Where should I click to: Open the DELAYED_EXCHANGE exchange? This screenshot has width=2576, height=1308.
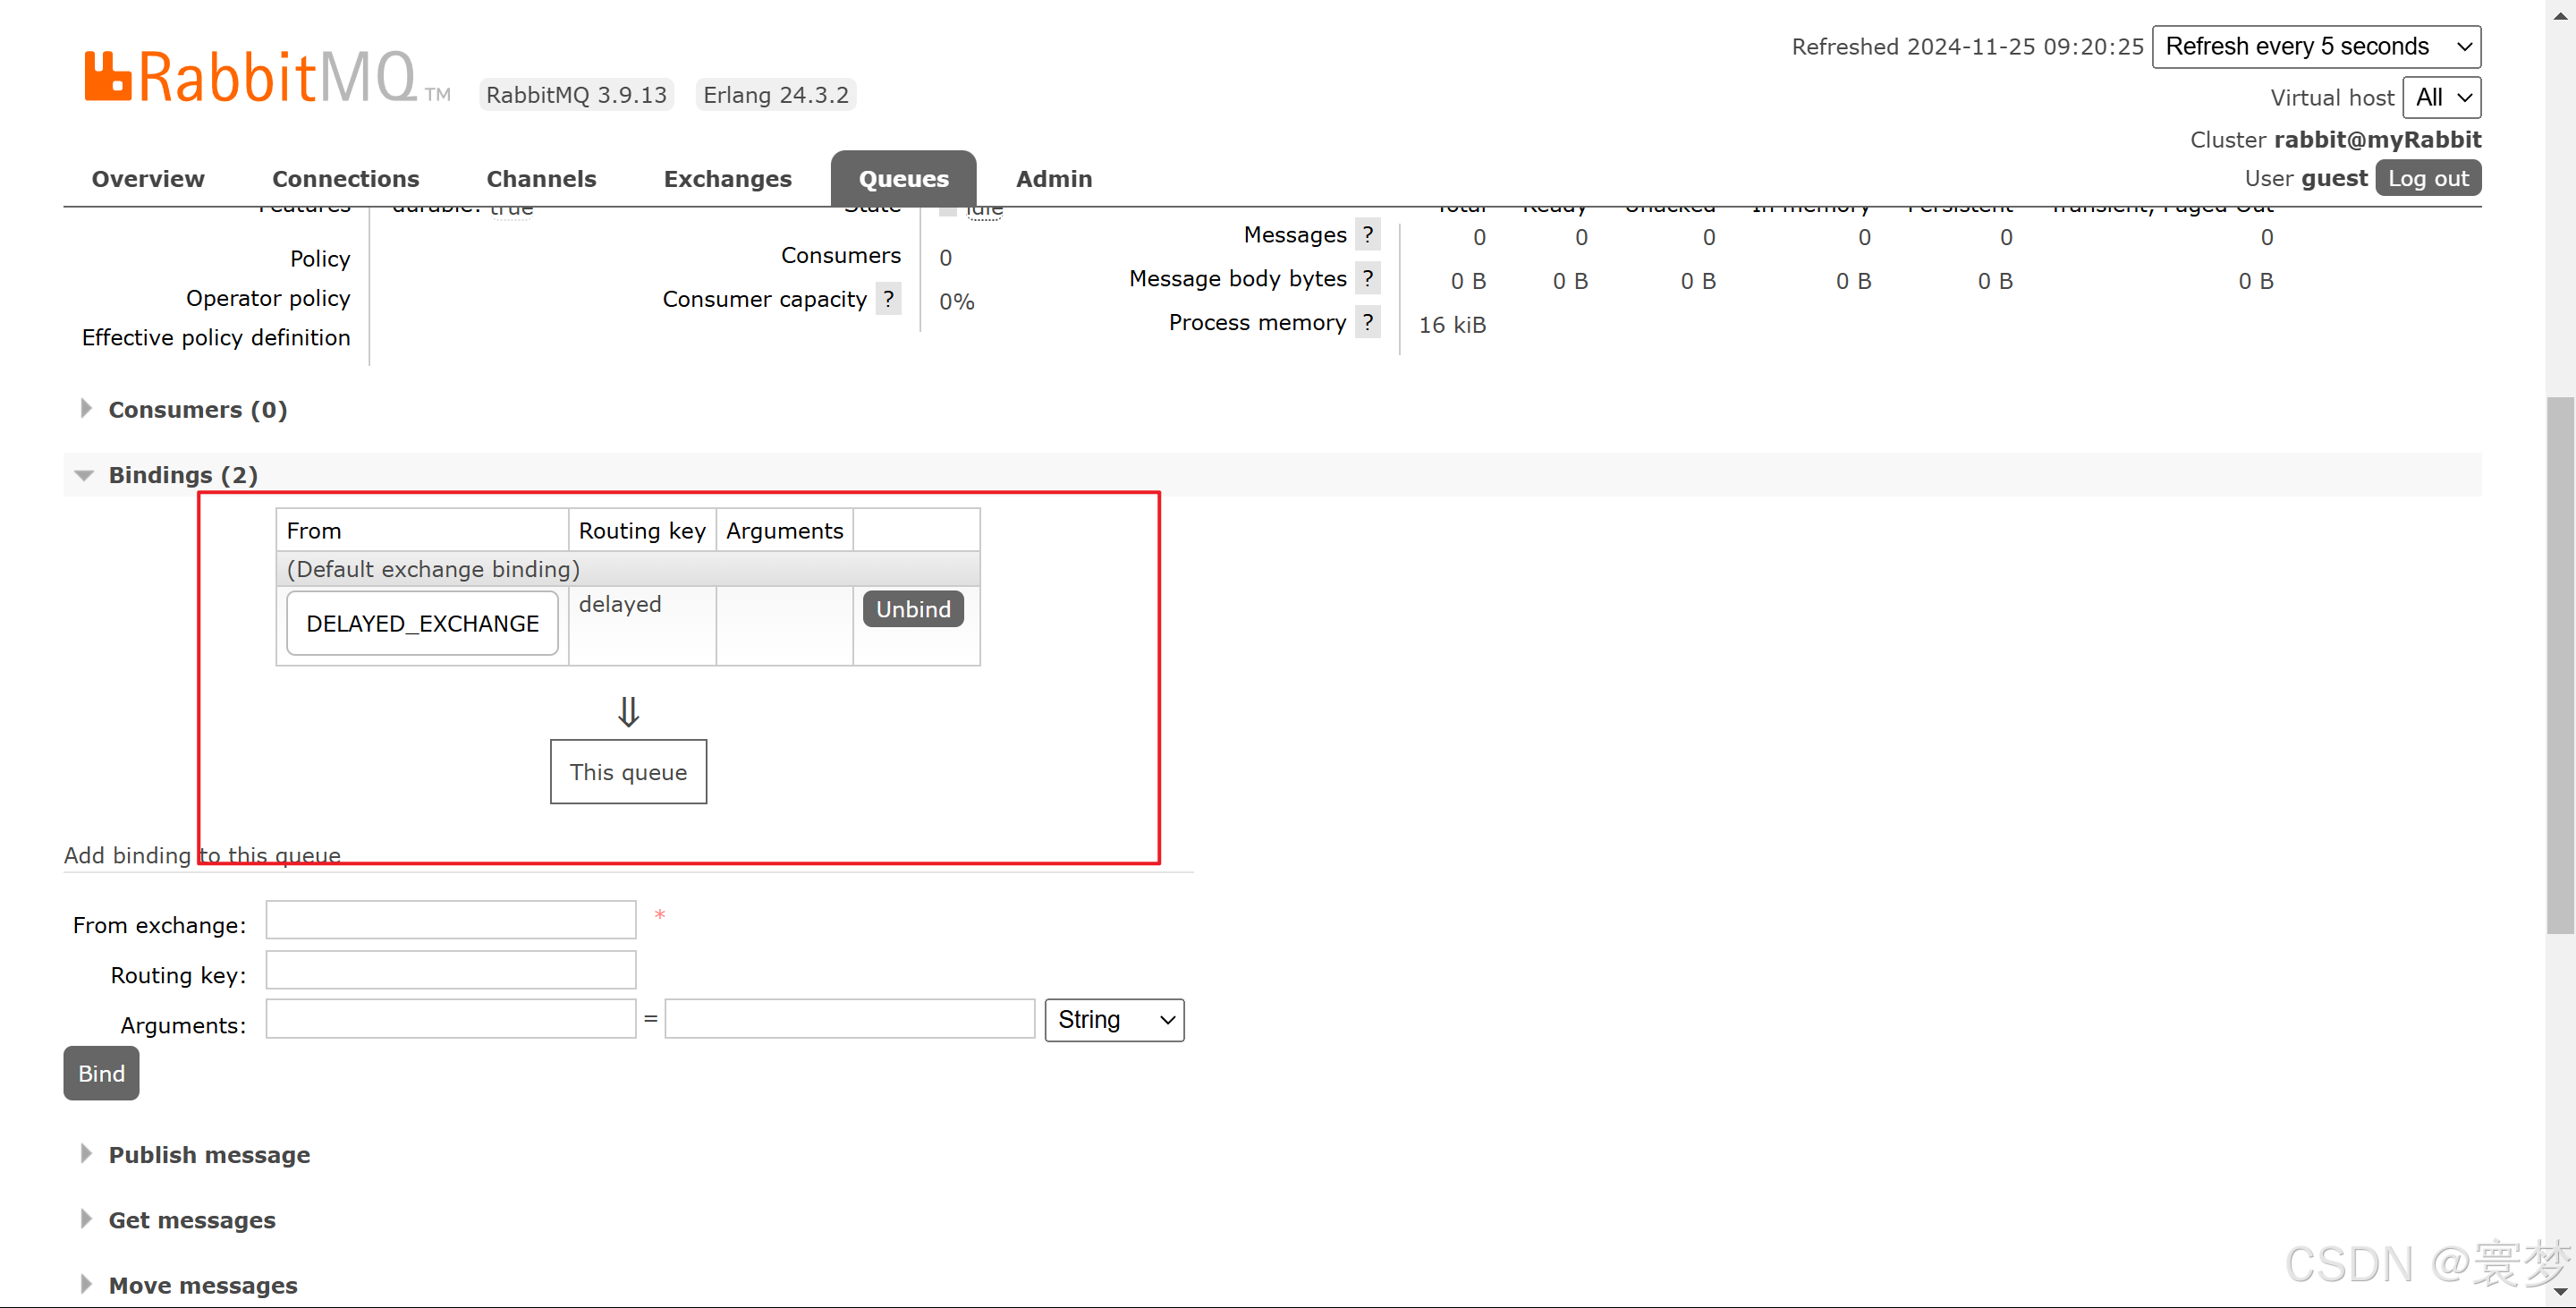422,623
